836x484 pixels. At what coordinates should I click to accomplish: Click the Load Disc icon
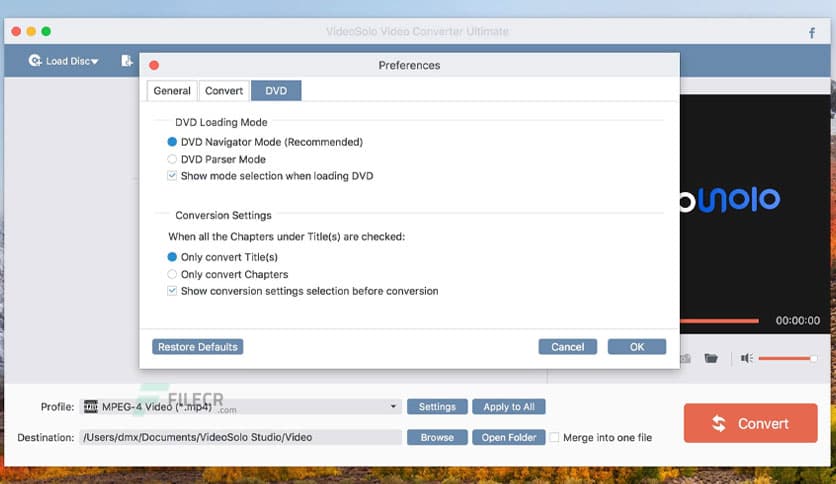point(35,60)
